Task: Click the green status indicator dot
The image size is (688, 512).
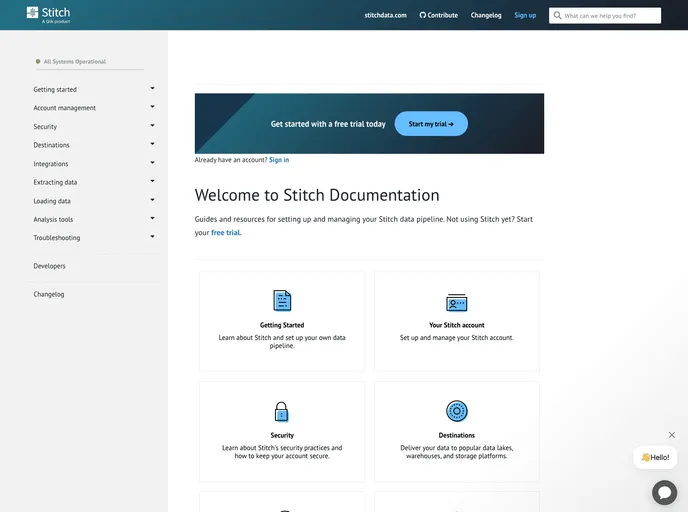Action: coord(38,61)
